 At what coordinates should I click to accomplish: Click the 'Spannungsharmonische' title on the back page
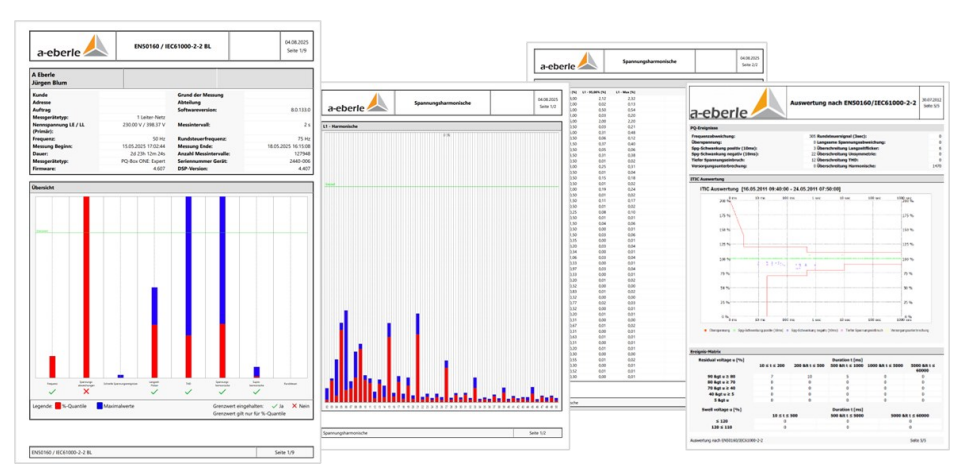(x=650, y=61)
